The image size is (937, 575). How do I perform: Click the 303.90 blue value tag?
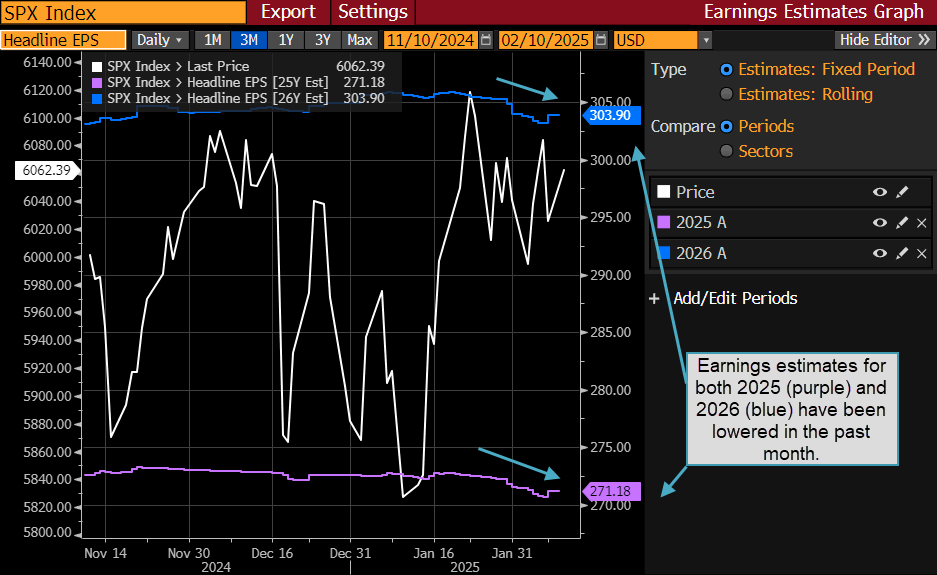point(611,115)
